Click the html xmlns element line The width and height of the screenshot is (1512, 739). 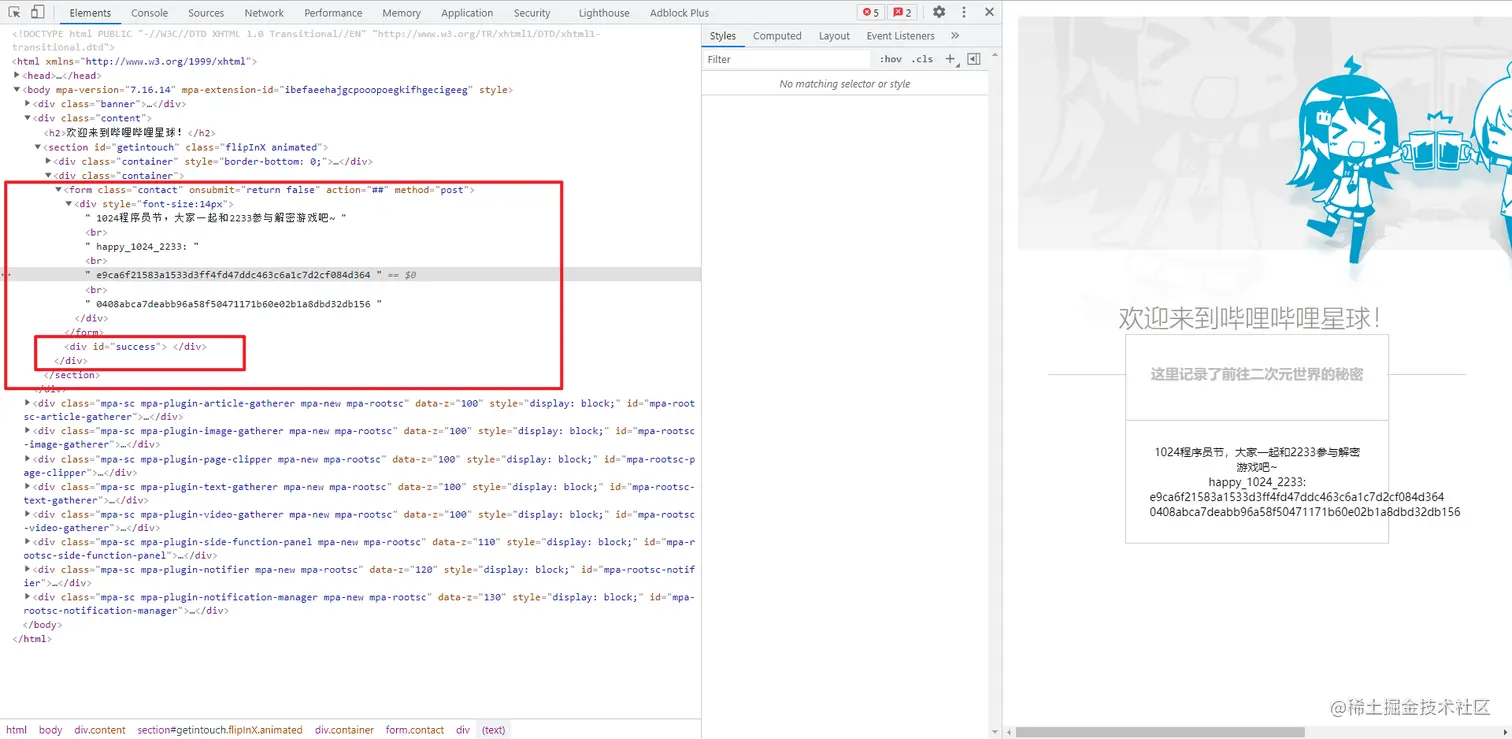pos(135,61)
